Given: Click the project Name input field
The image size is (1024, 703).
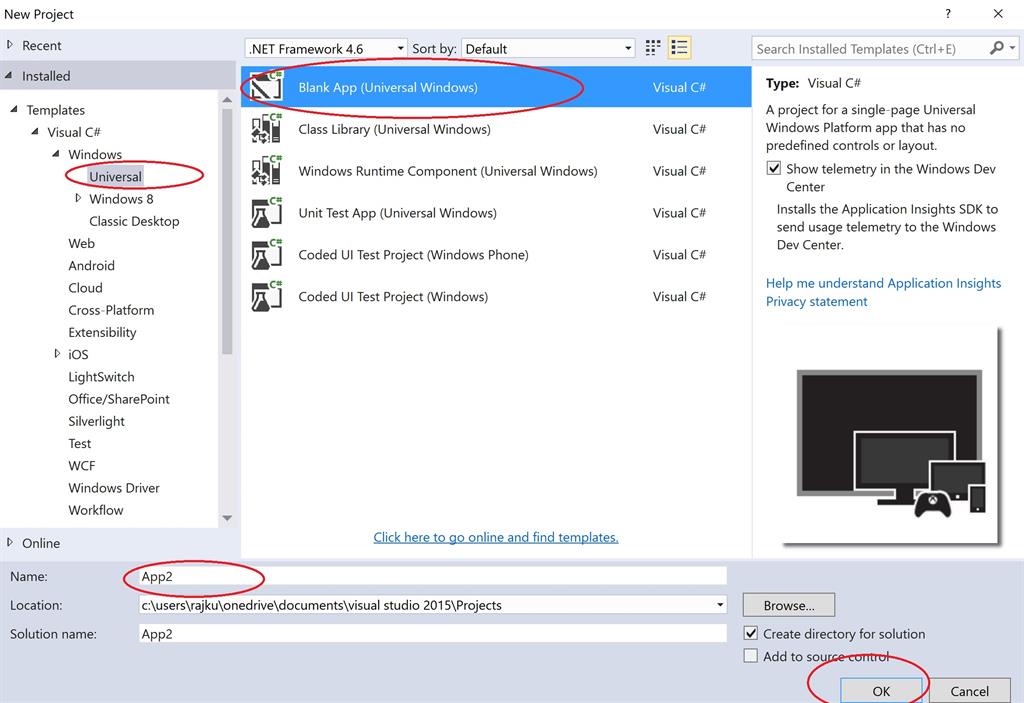Looking at the screenshot, I should click(x=432, y=576).
